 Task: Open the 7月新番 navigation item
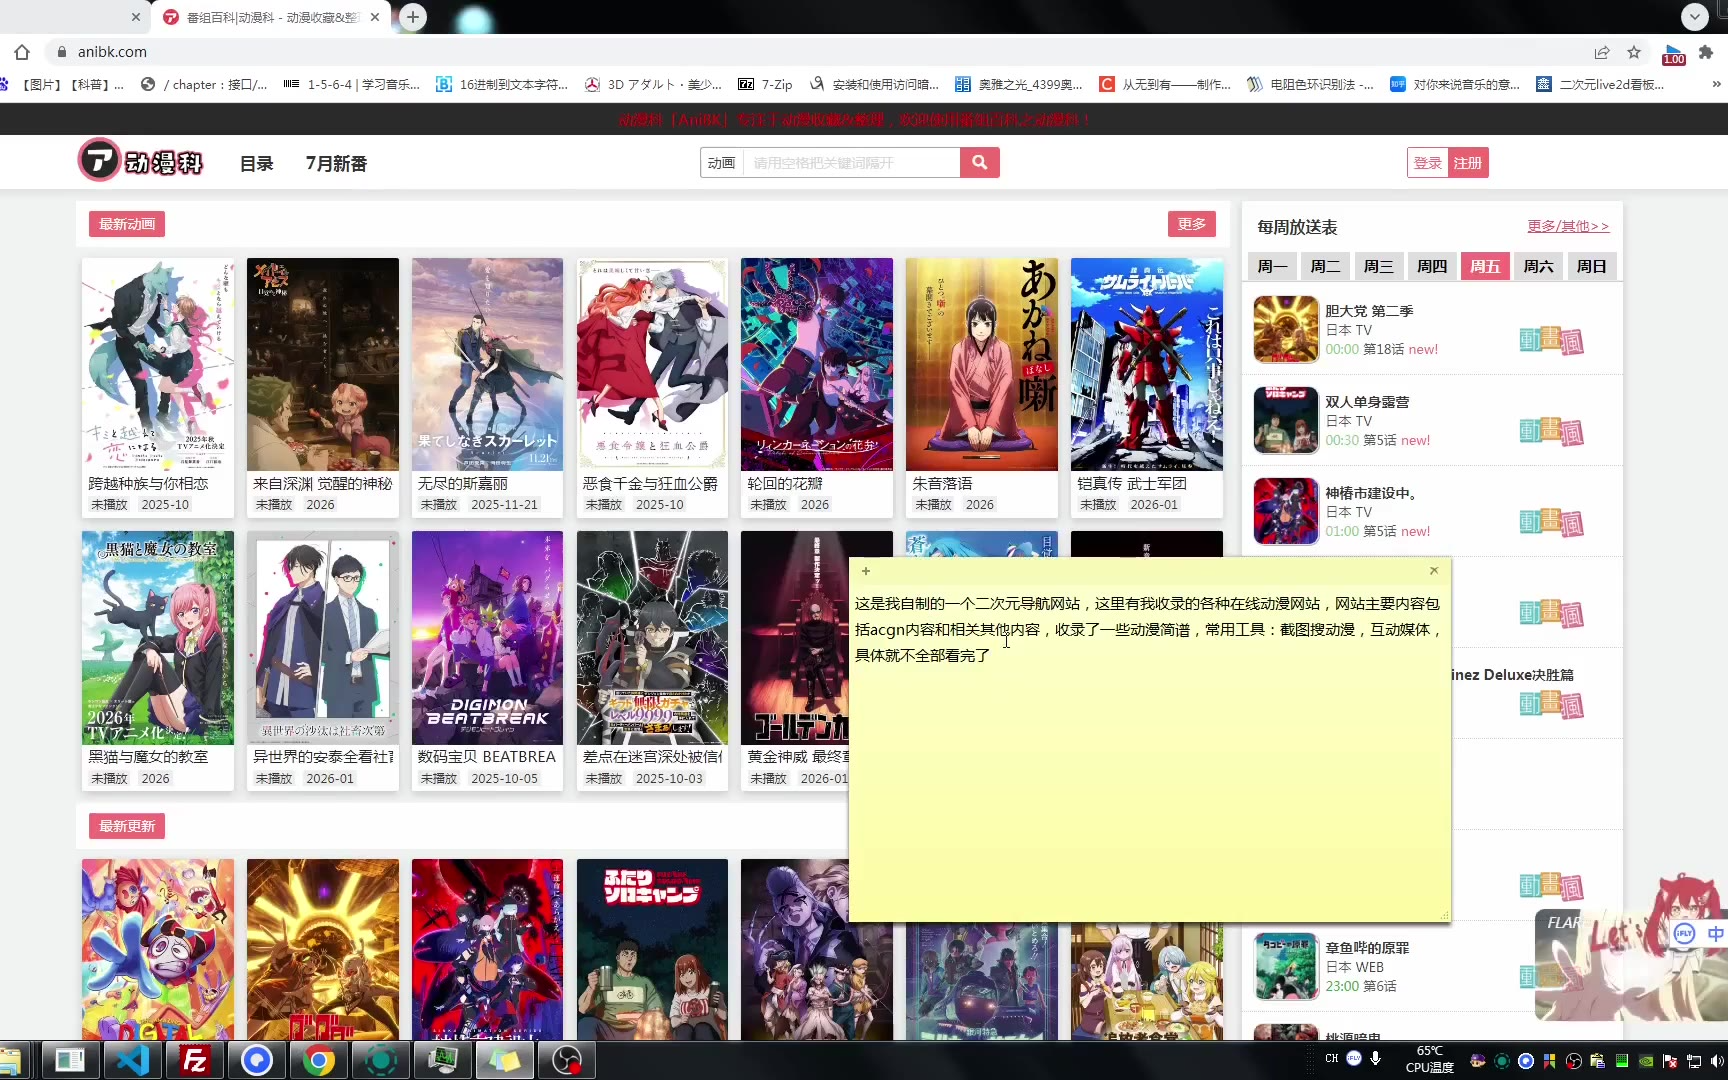[336, 163]
